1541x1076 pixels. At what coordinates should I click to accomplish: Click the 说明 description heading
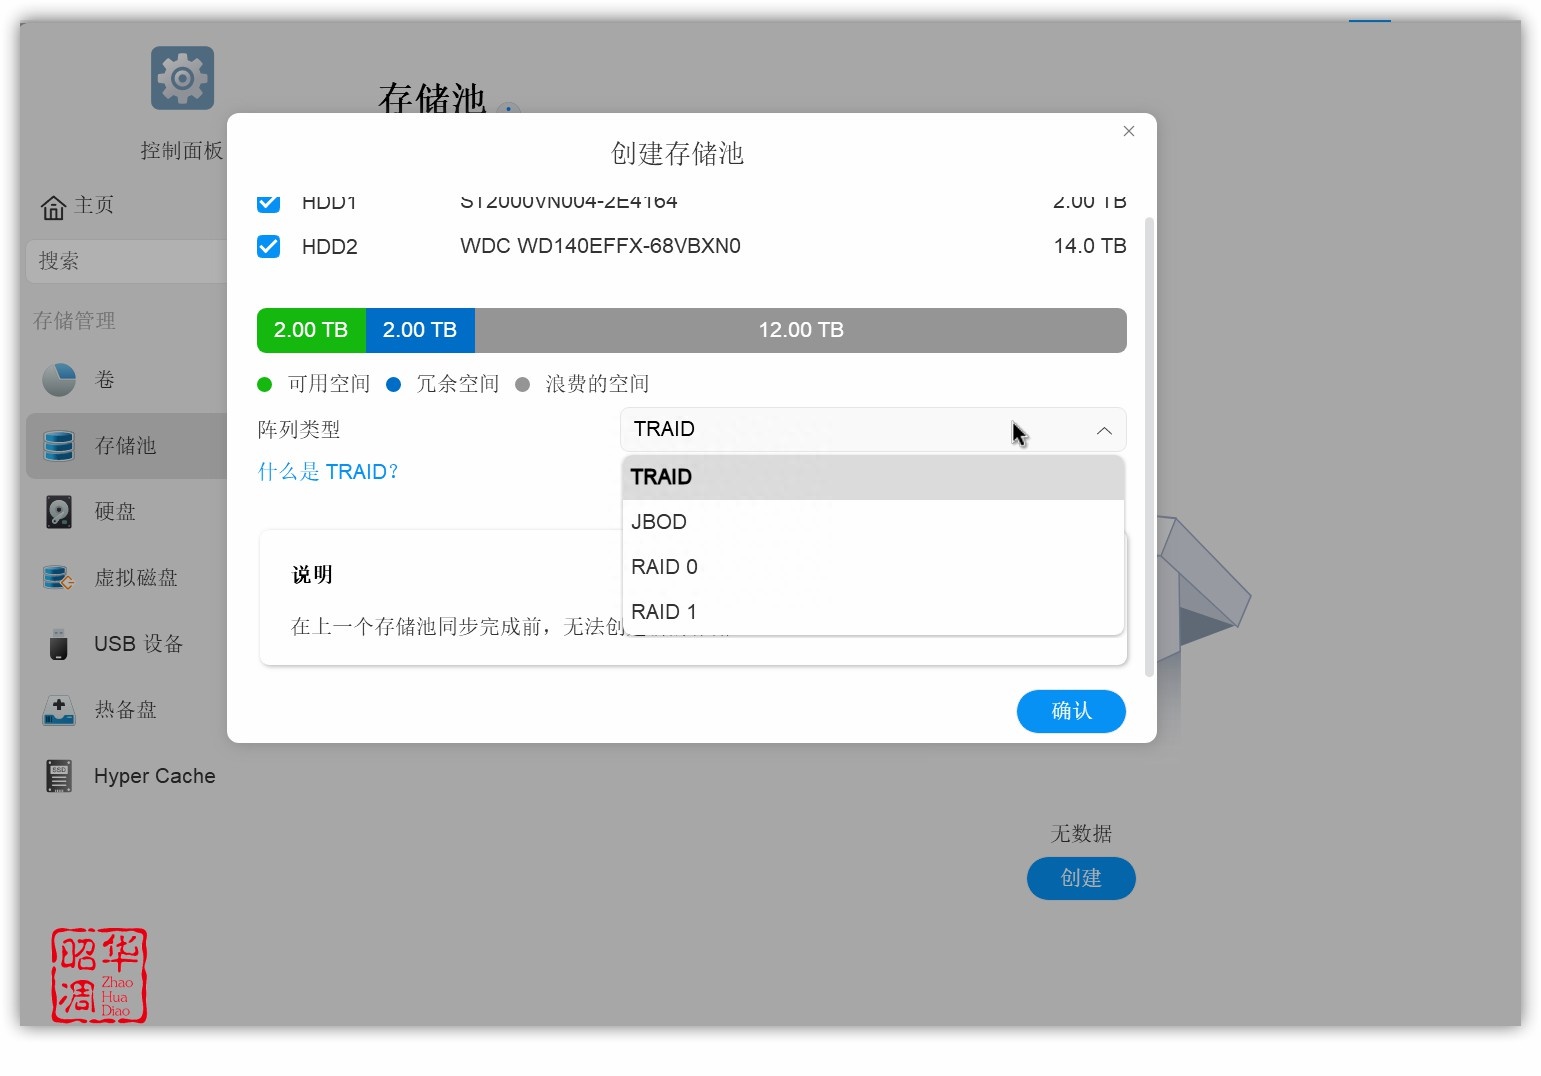coord(312,575)
